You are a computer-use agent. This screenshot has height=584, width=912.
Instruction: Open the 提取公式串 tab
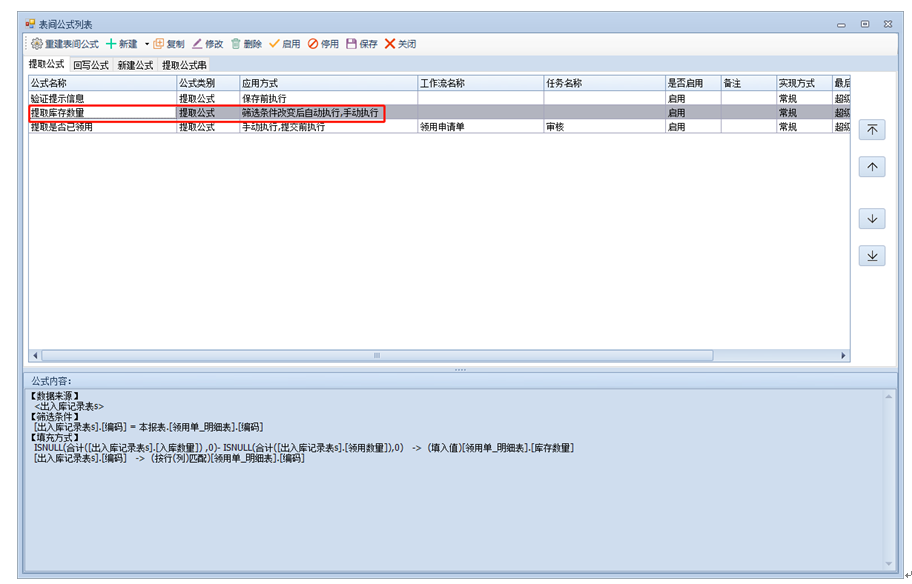click(185, 65)
